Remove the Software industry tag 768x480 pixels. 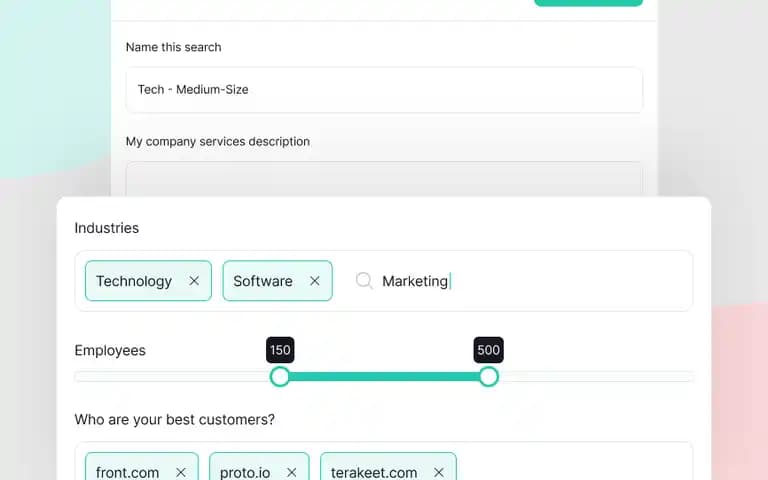[314, 281]
